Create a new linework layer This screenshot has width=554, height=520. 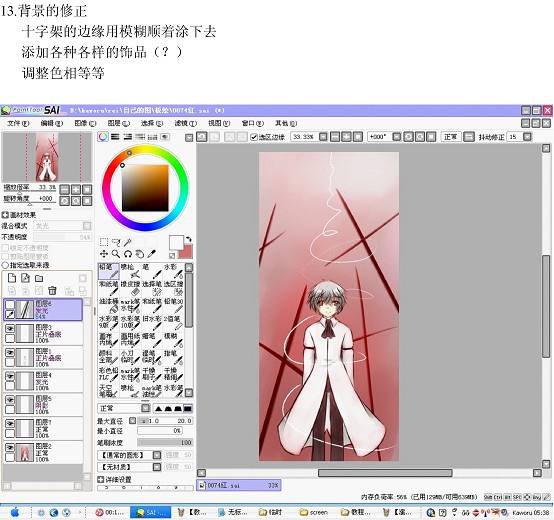[25, 278]
